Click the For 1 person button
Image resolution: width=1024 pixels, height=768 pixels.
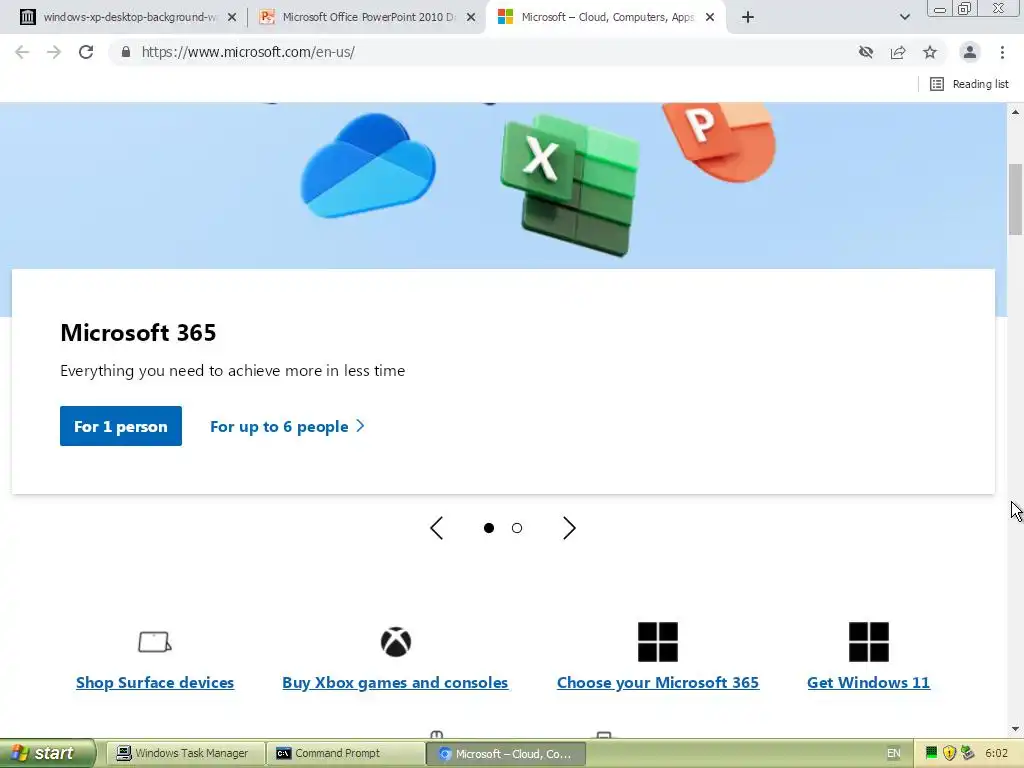pos(121,426)
